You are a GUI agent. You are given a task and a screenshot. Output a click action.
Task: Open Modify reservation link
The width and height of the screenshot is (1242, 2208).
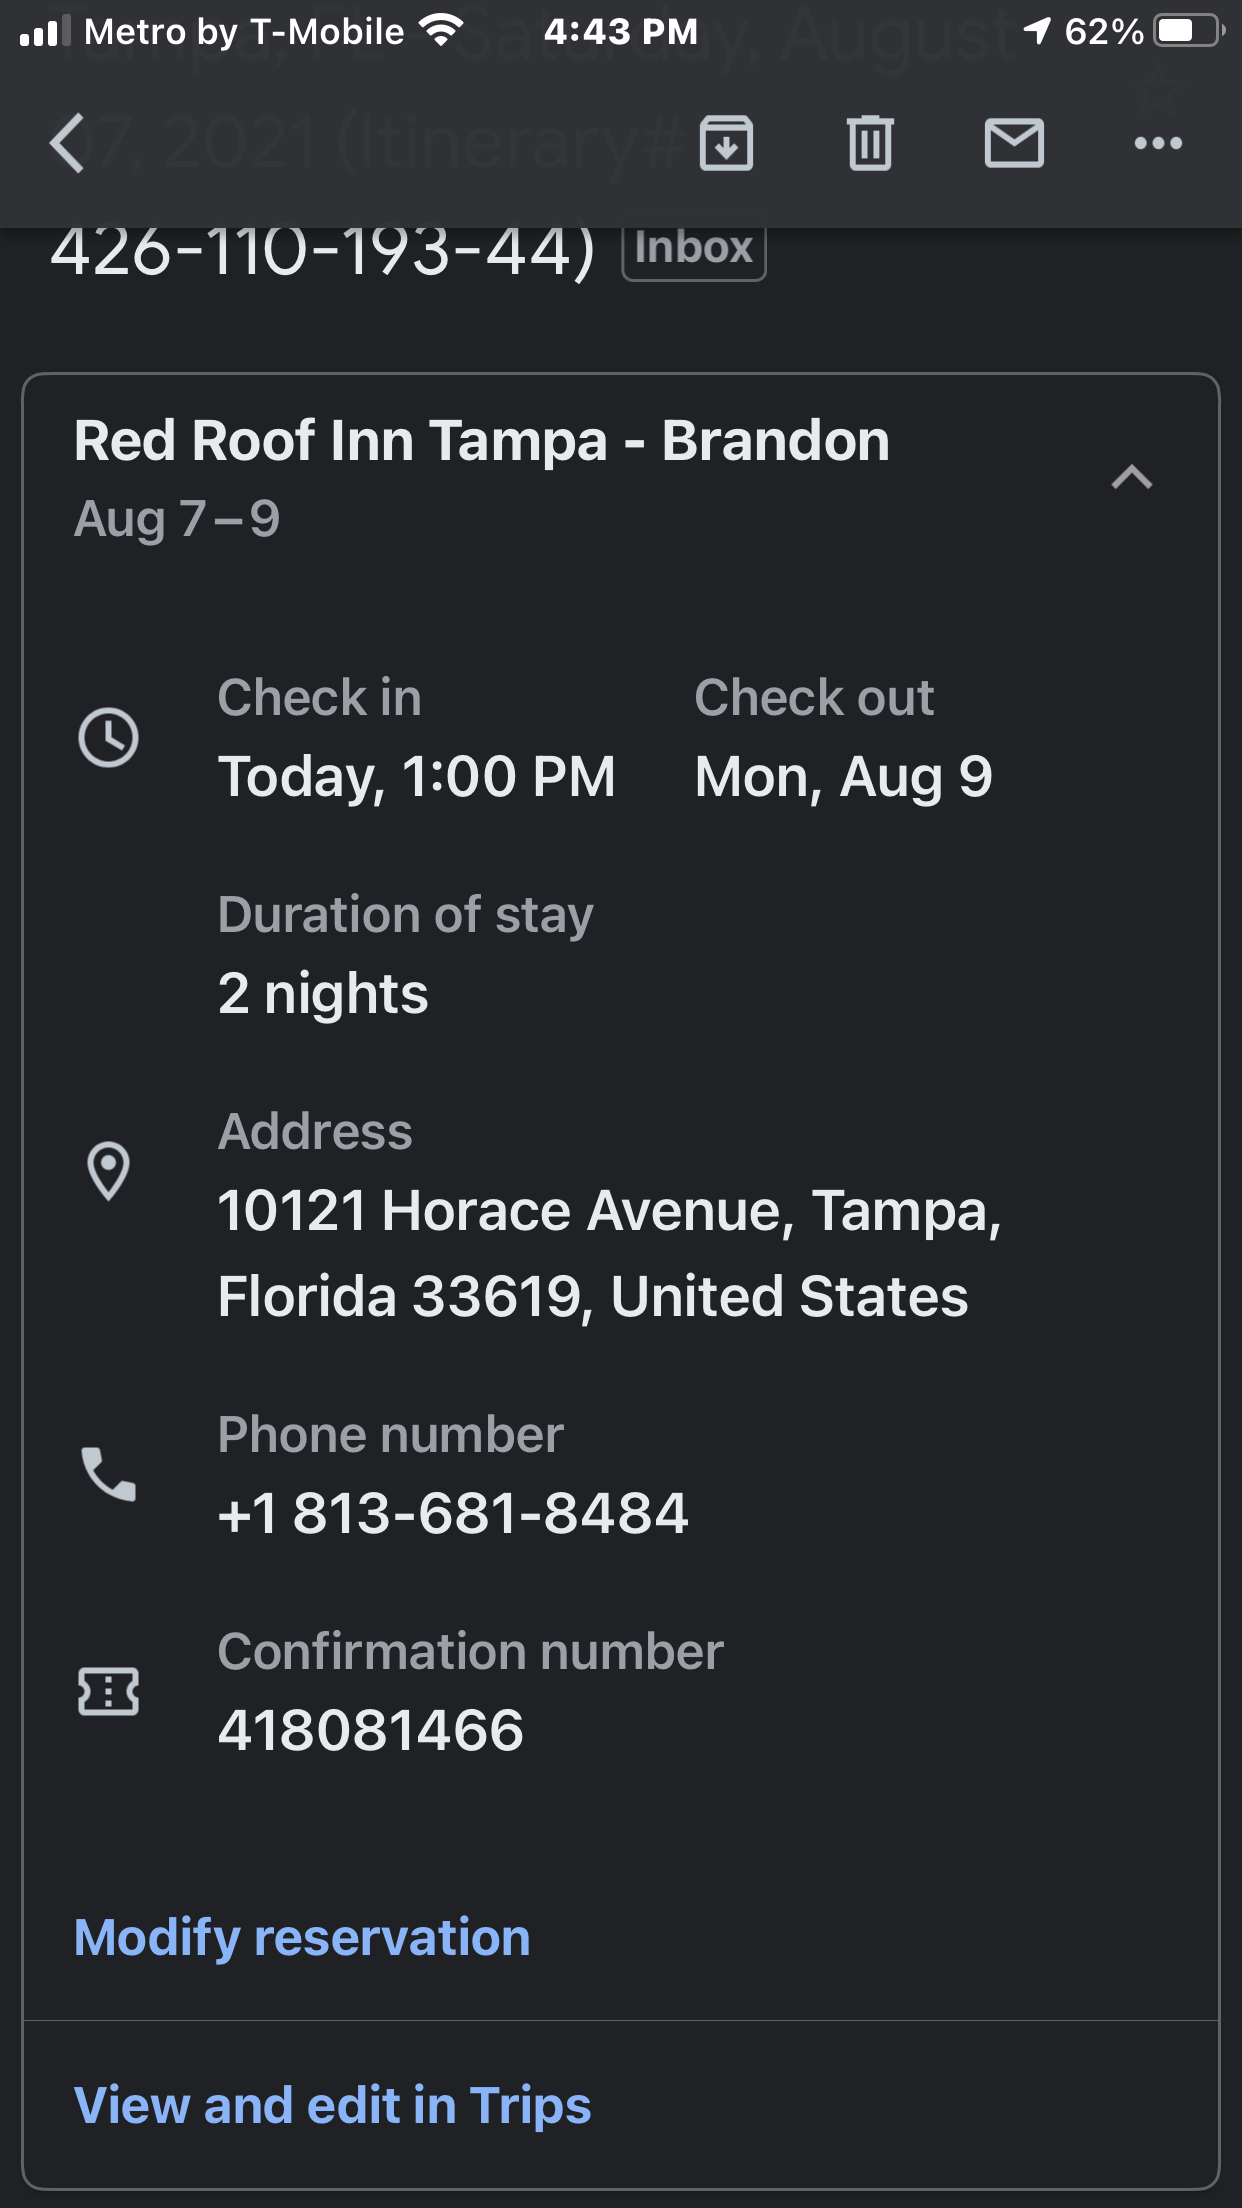click(x=302, y=1938)
